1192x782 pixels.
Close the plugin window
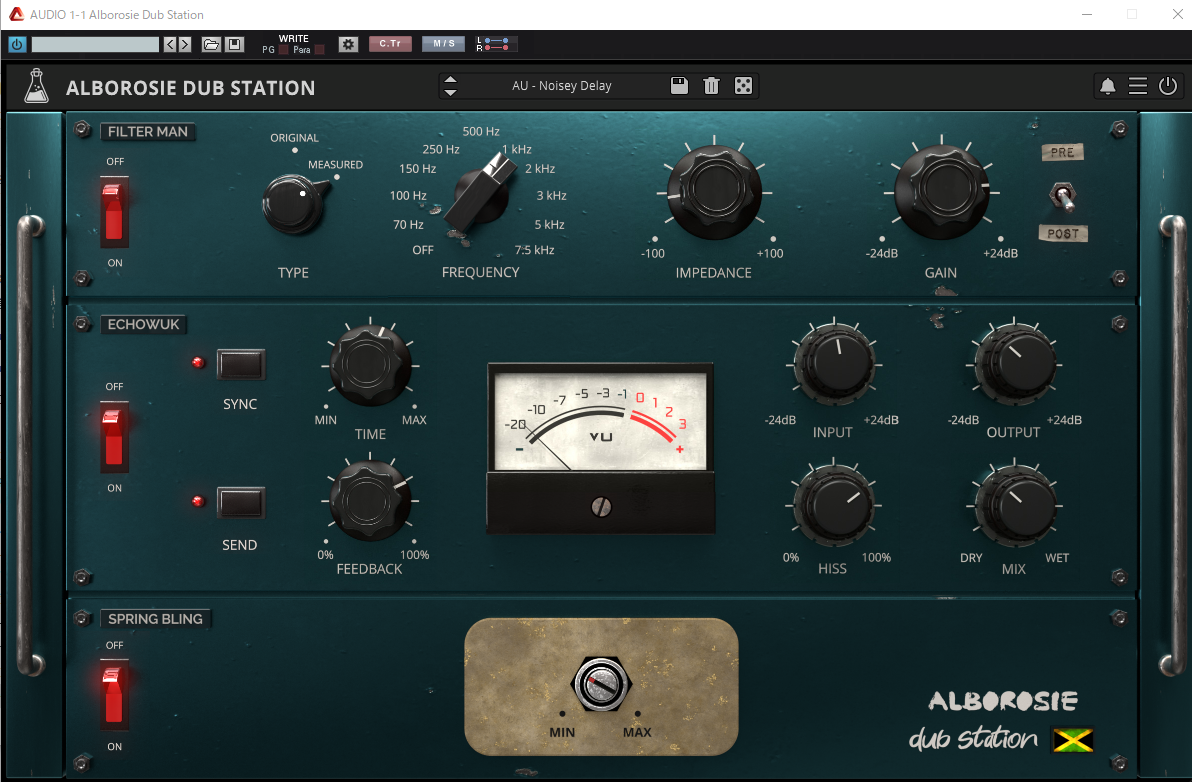tap(1177, 14)
